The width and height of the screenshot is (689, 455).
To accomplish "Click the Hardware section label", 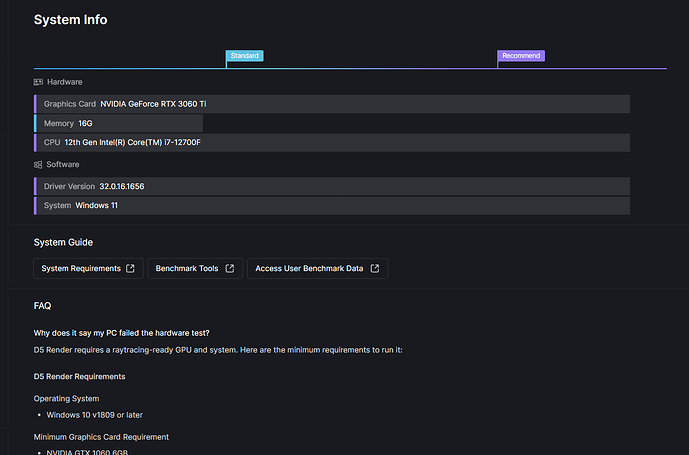I will point(65,82).
